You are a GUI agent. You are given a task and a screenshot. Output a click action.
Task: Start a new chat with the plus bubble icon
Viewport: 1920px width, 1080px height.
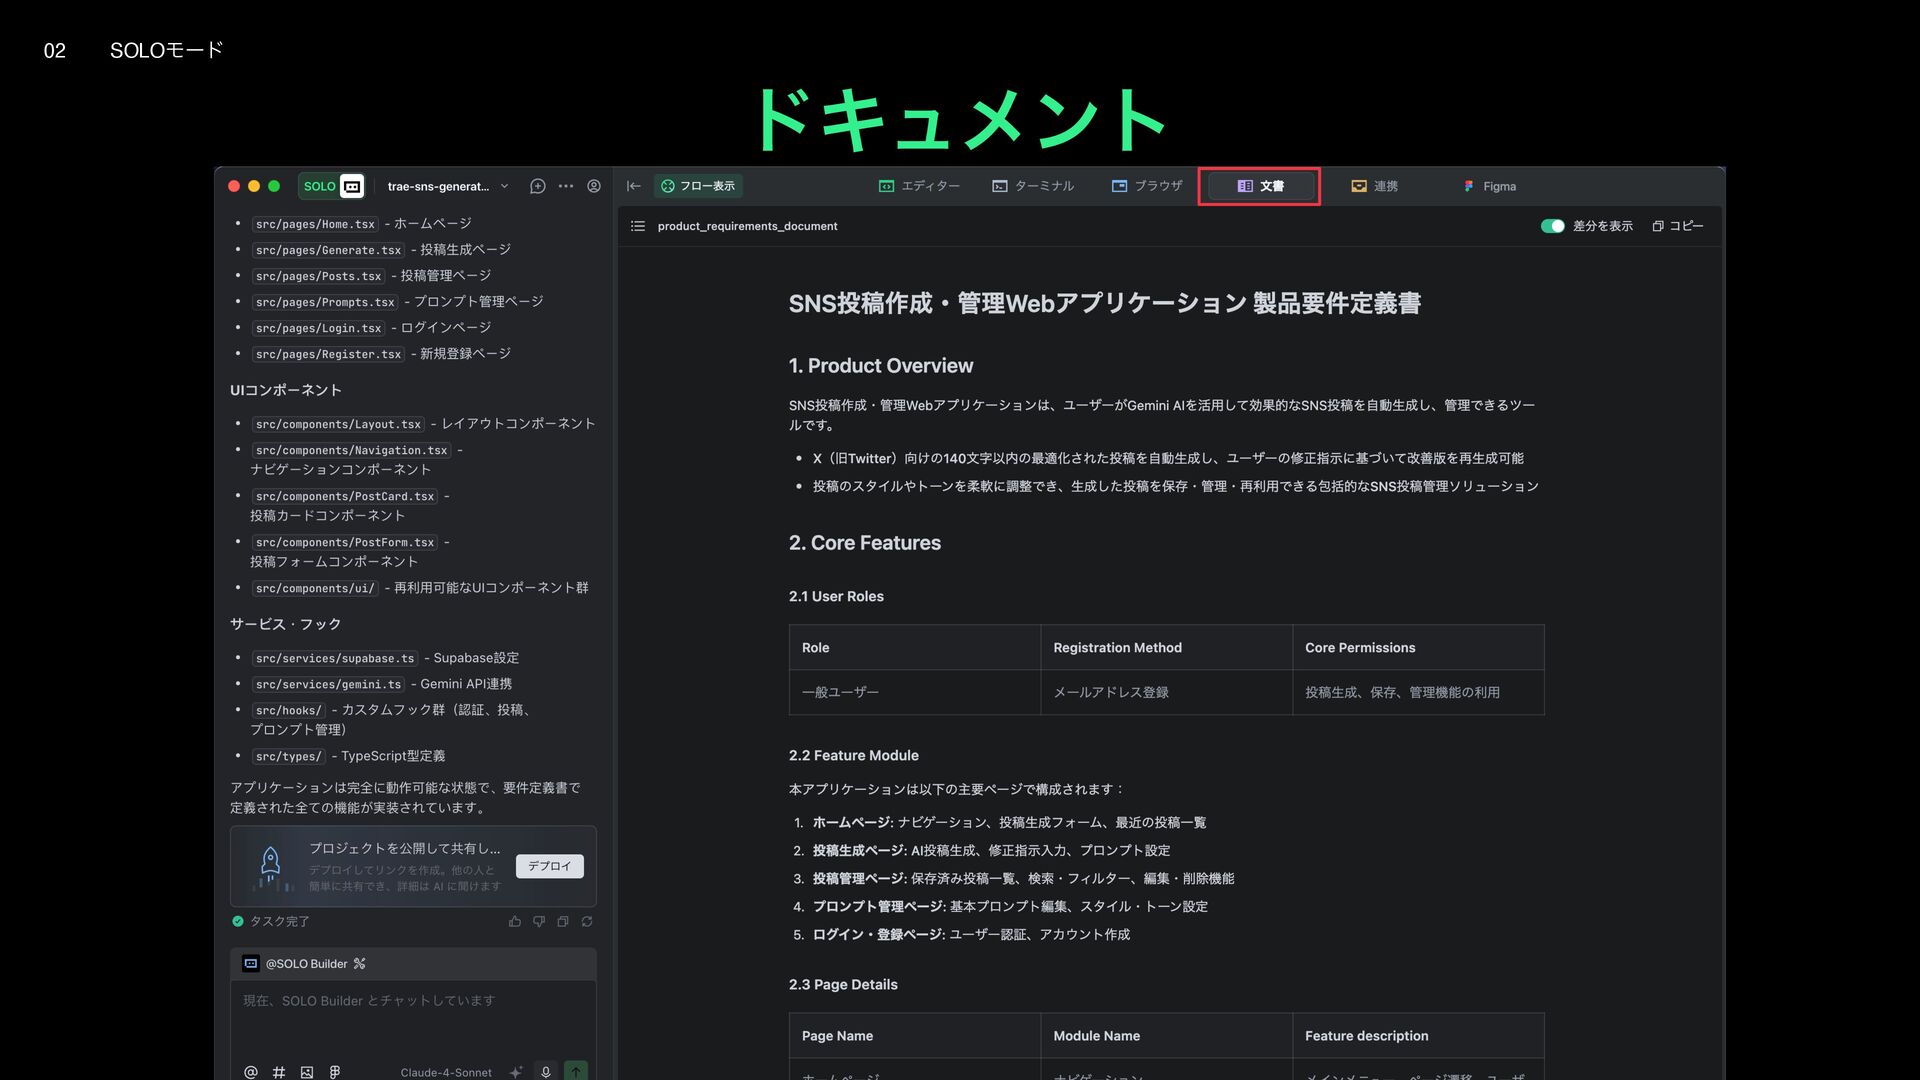pyautogui.click(x=537, y=186)
